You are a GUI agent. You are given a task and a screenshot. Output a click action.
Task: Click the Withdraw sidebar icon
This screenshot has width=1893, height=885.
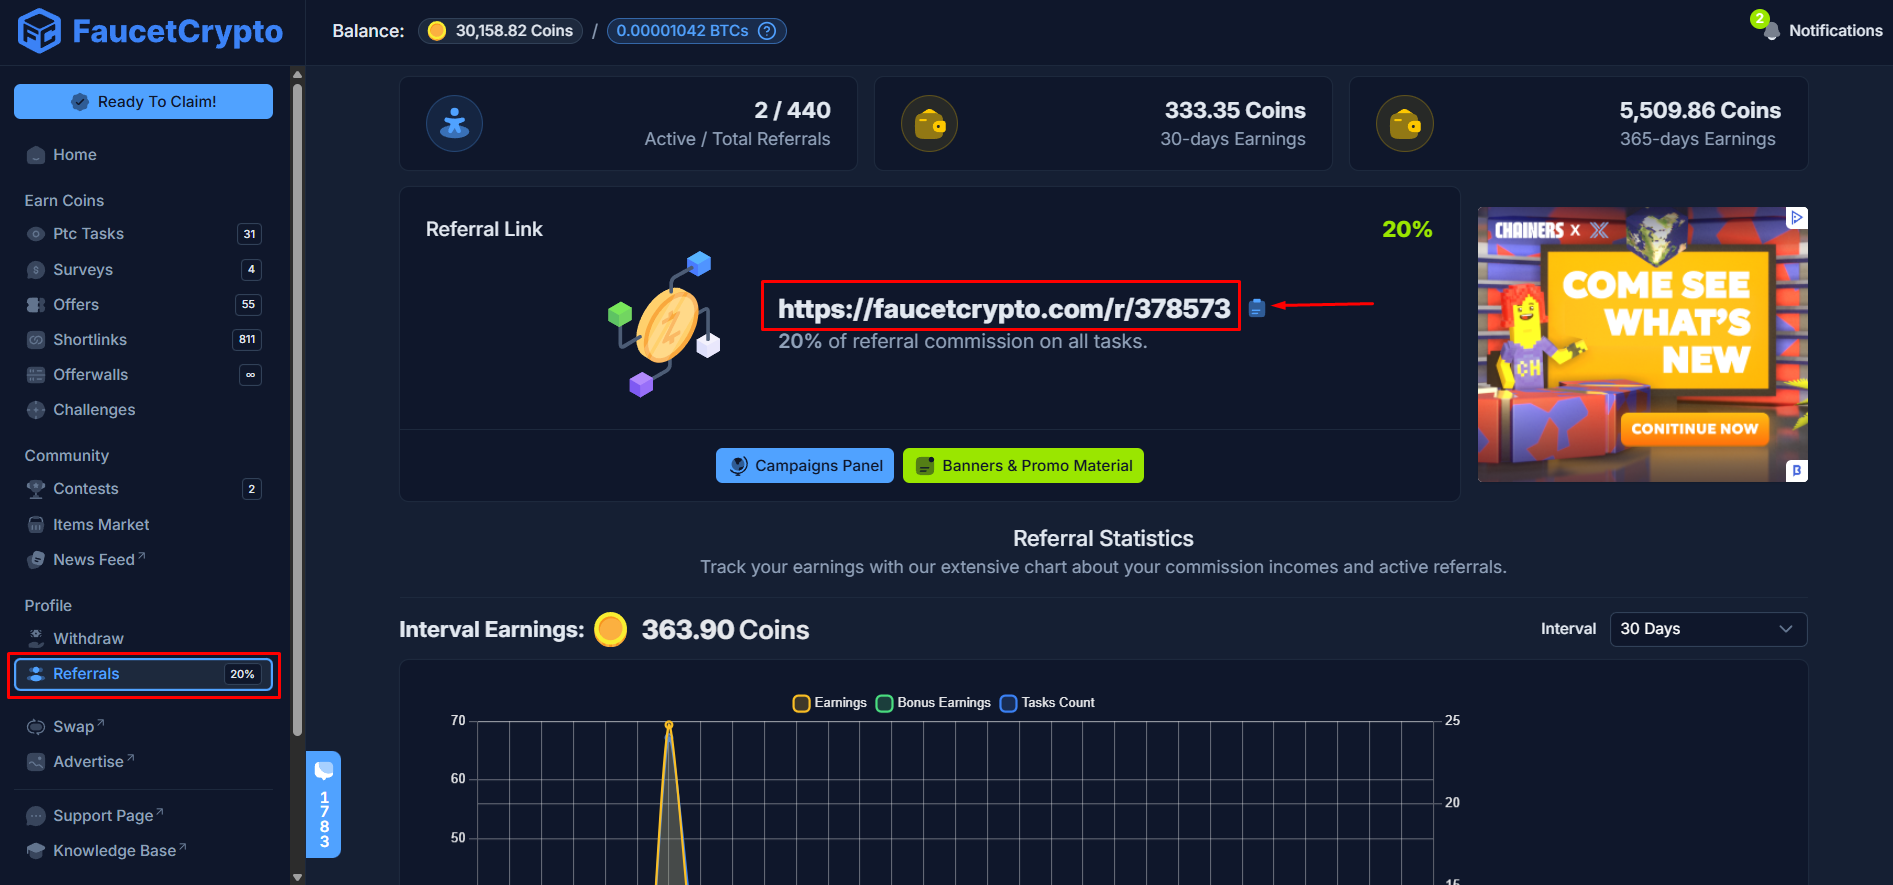[x=36, y=638]
